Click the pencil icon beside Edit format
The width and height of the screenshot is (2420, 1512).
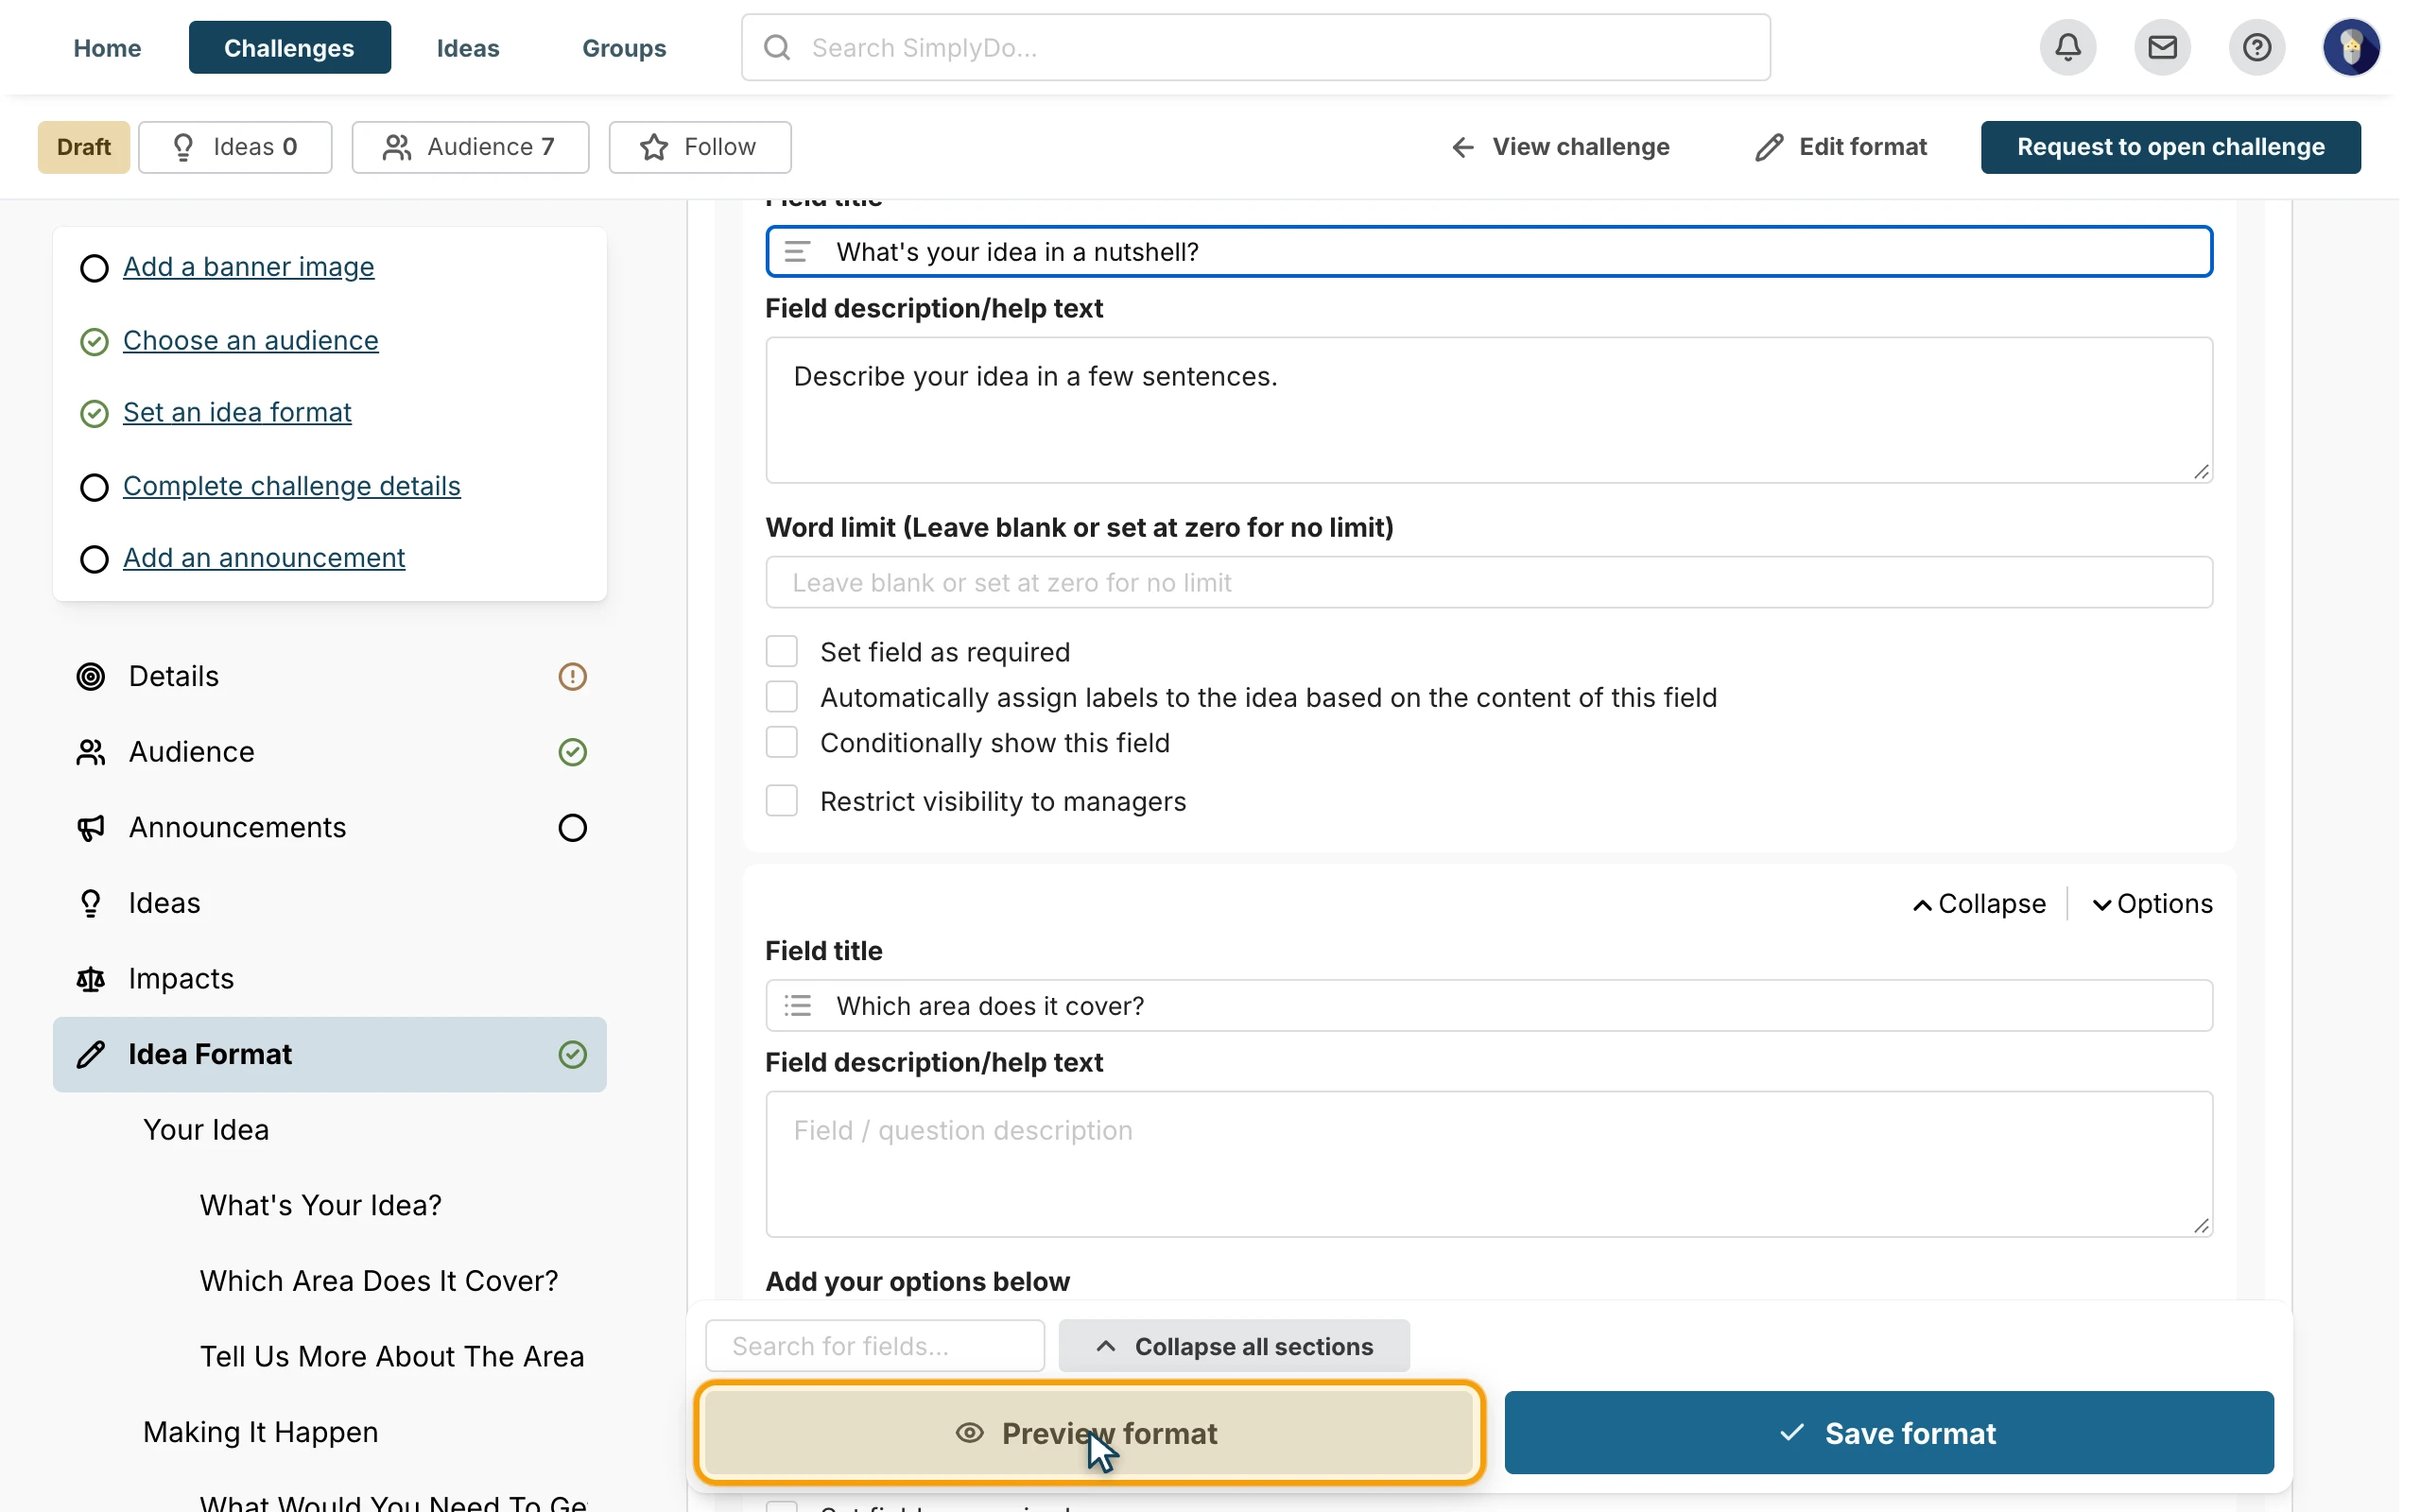1769,147
